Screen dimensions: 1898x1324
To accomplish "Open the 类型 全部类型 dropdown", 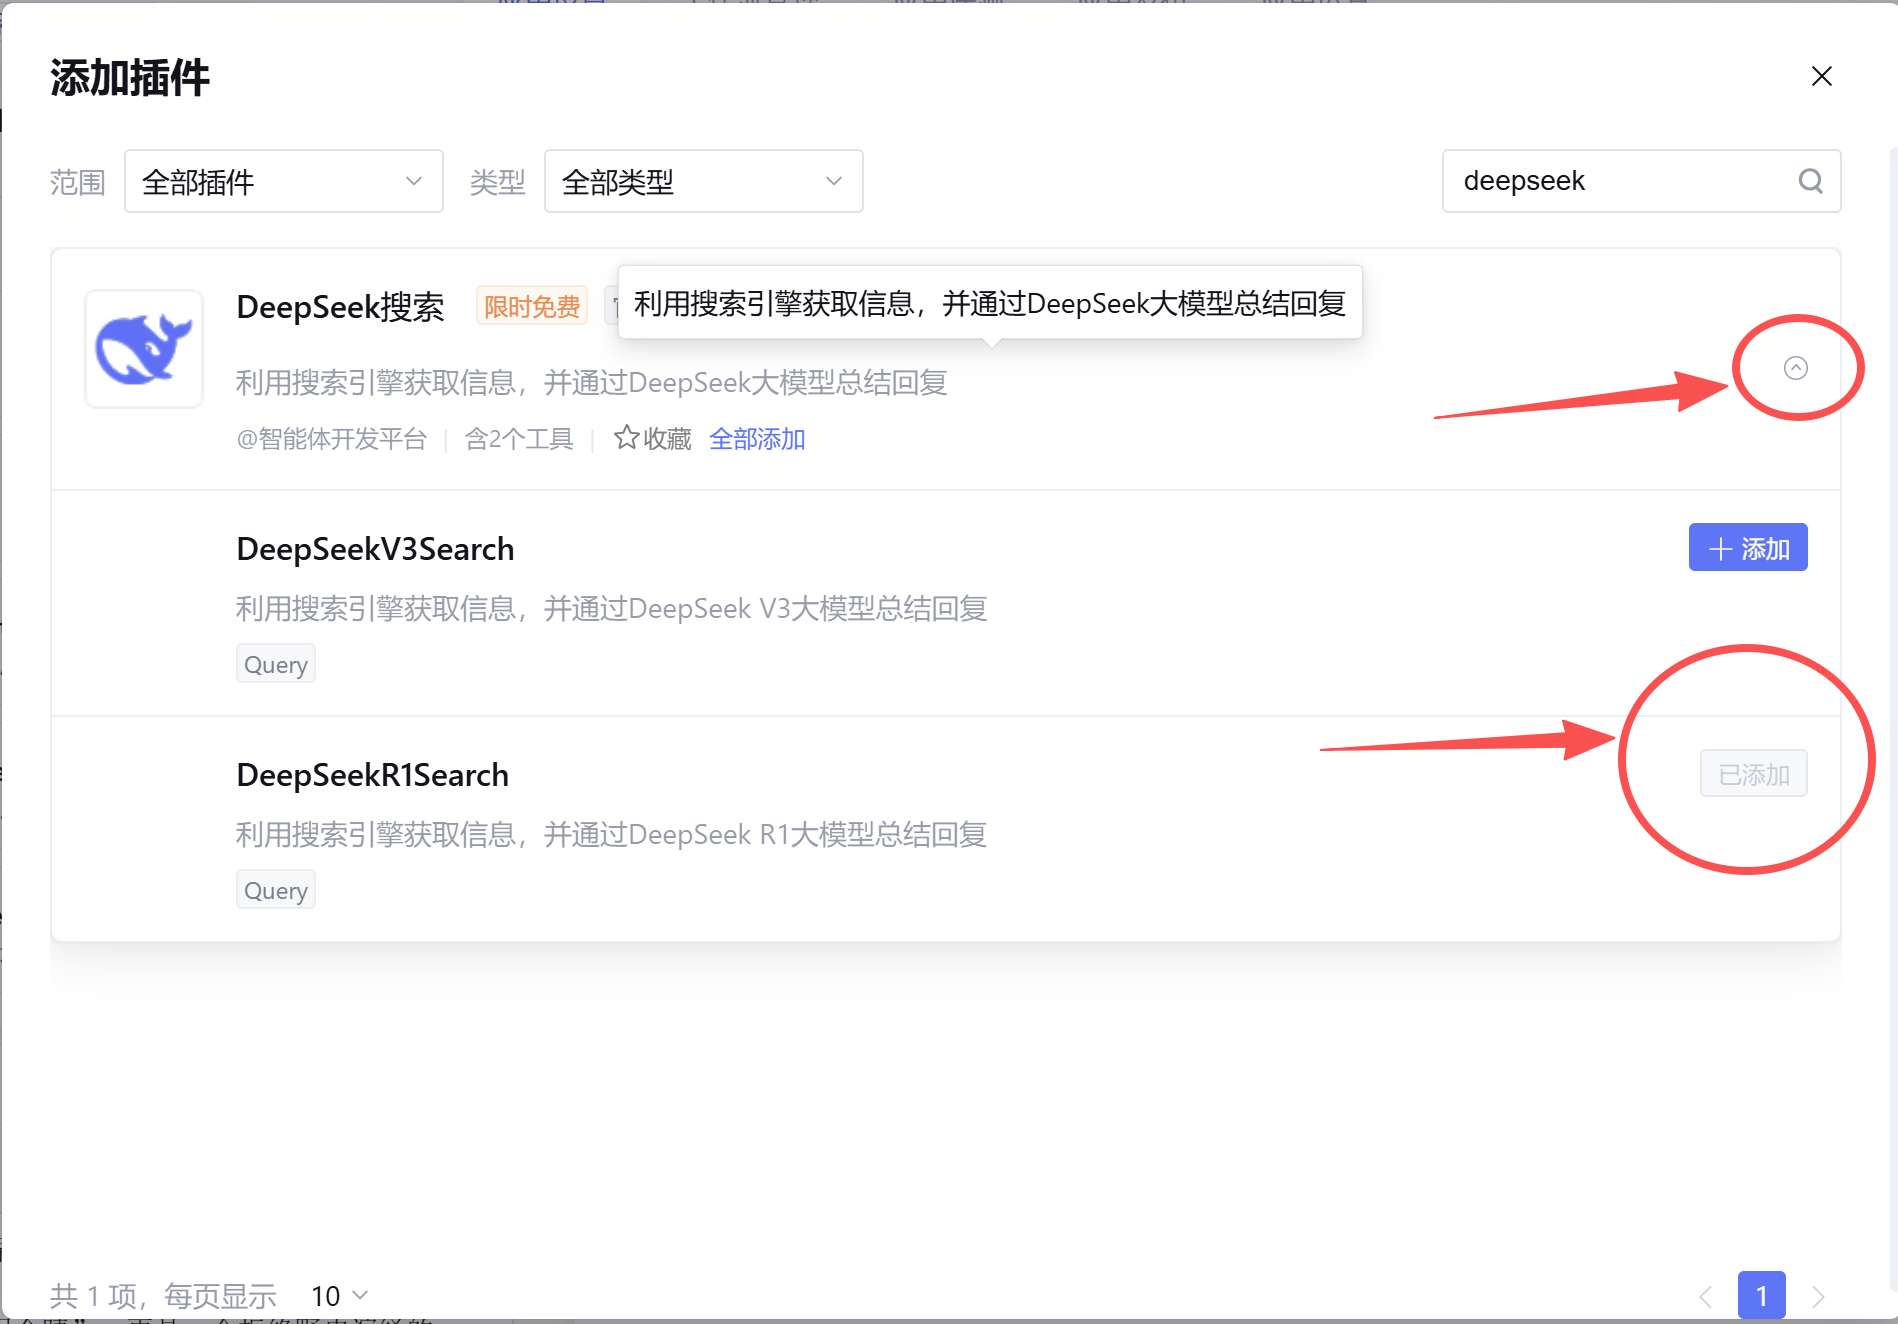I will pos(703,181).
